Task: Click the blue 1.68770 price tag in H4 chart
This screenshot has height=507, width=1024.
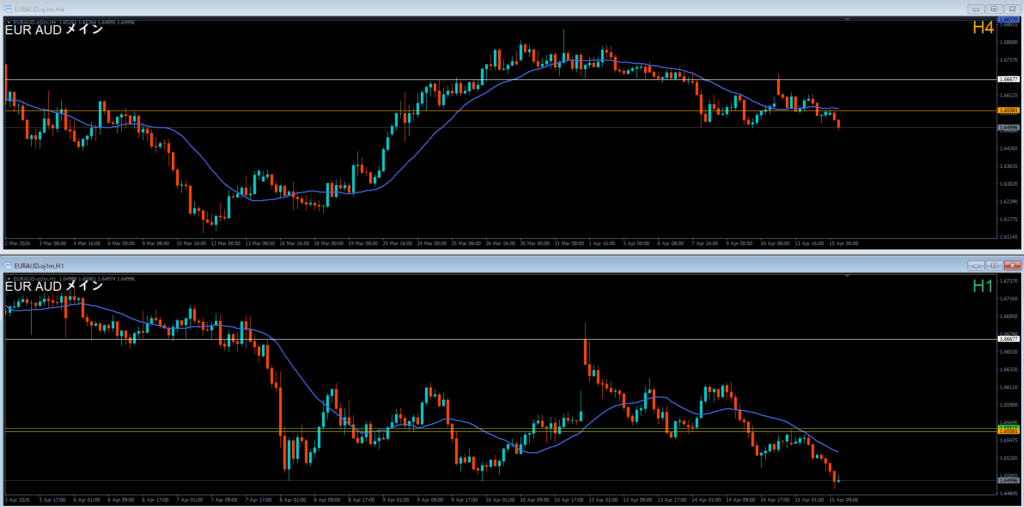Action: 1008,19
